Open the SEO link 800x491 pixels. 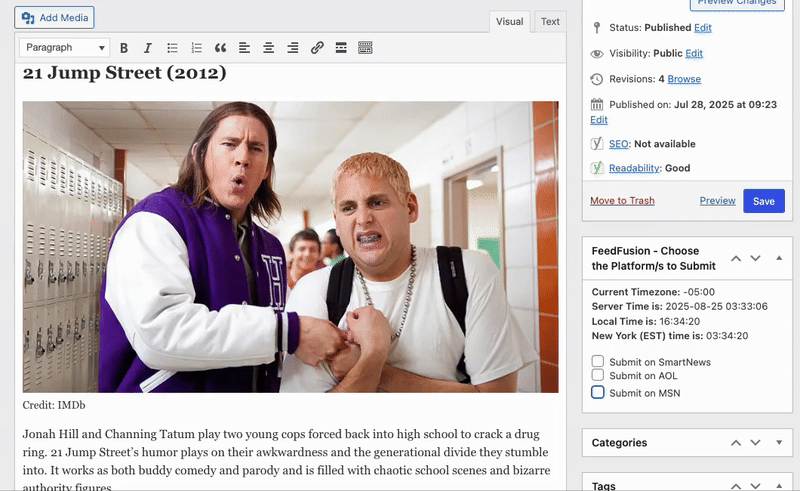pyautogui.click(x=618, y=144)
